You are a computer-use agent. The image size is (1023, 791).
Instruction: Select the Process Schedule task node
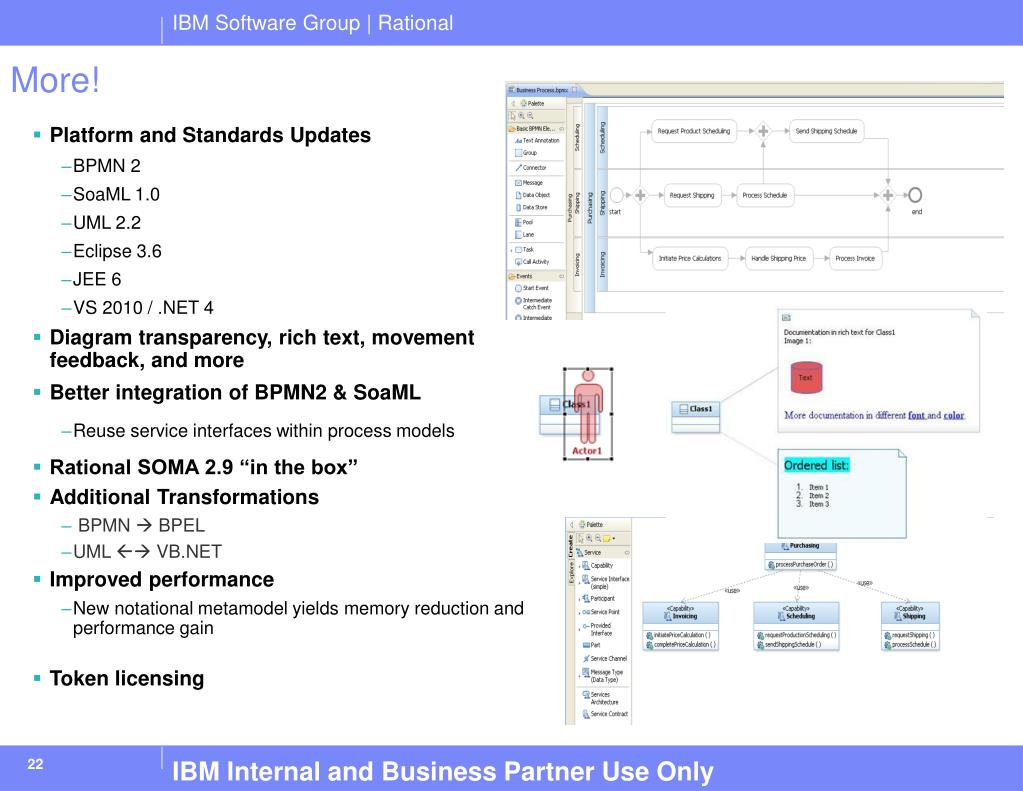(765, 195)
